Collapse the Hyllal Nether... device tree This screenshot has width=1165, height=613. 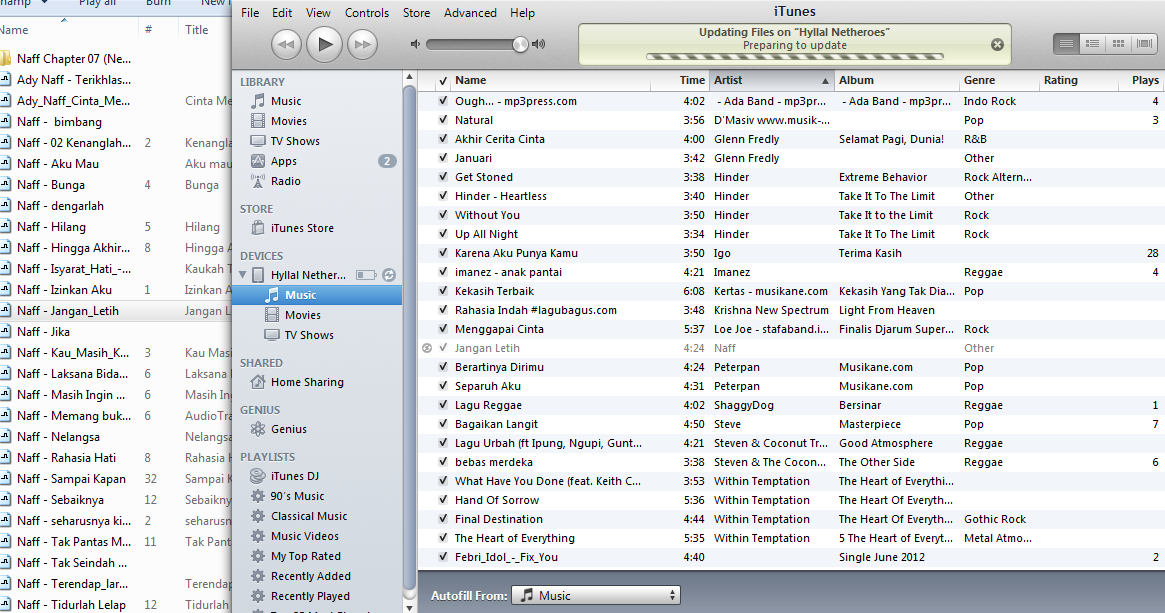[242, 275]
